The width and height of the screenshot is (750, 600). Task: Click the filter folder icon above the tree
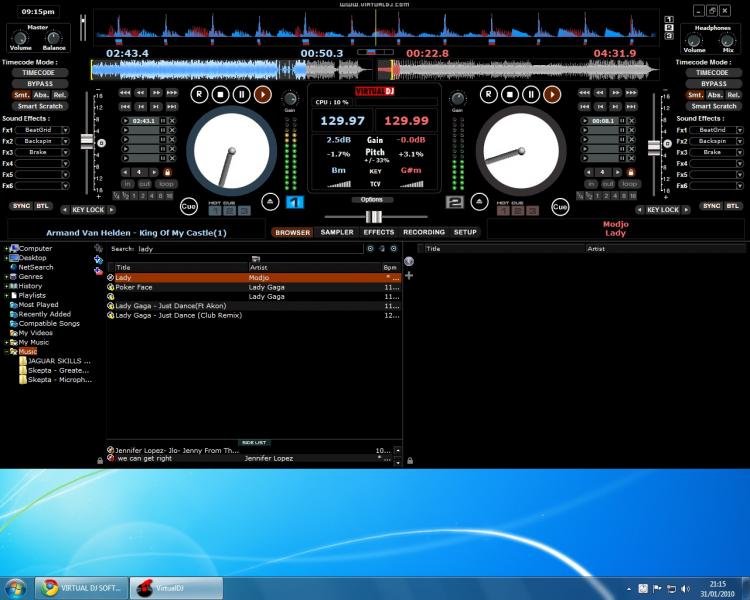(99, 248)
